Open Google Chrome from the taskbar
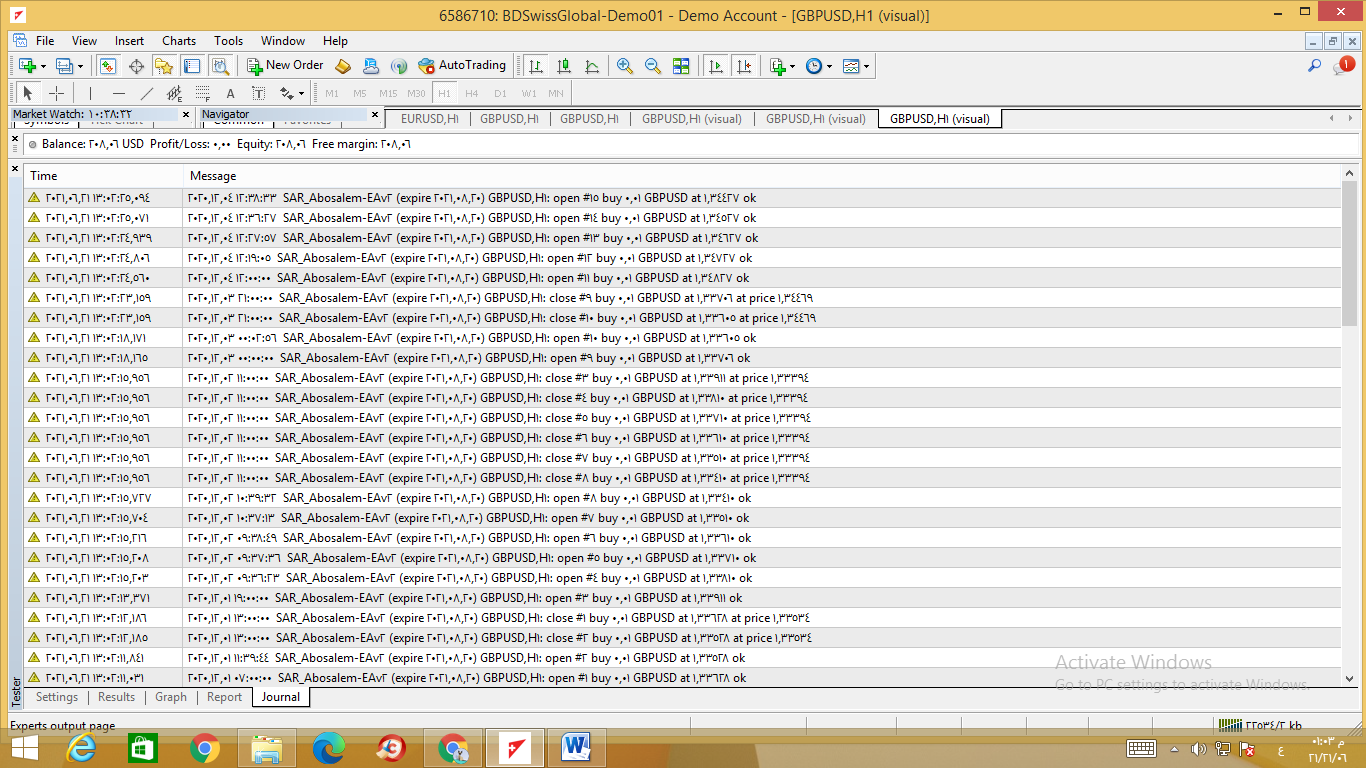This screenshot has height=768, width=1366. coord(205,748)
